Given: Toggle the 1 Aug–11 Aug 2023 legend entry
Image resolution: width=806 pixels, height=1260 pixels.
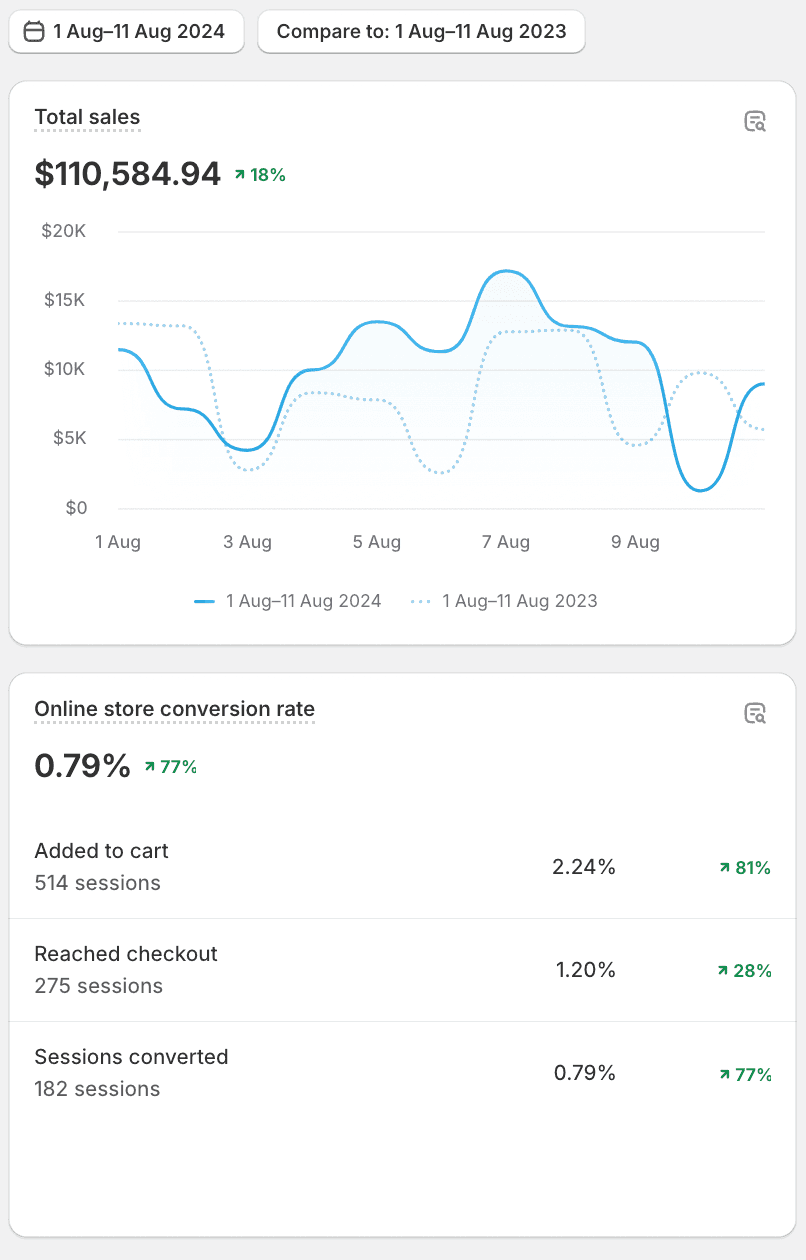Looking at the screenshot, I should 504,601.
